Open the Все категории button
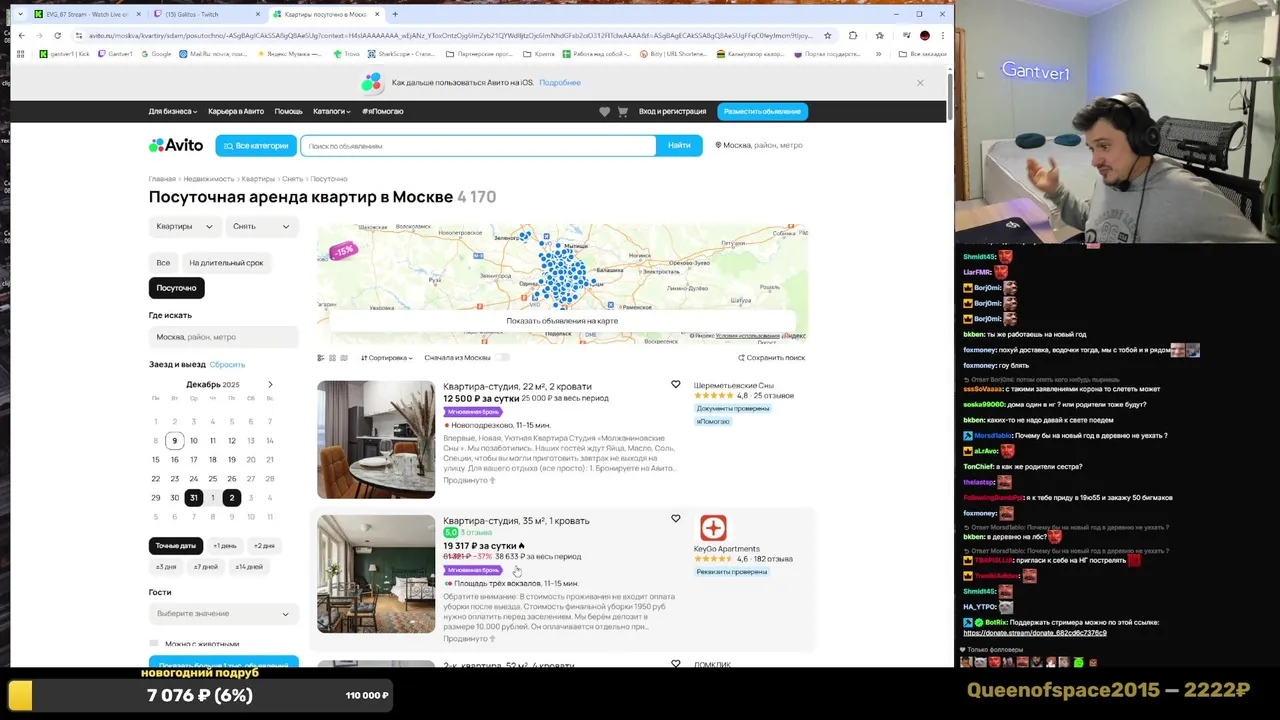 [x=256, y=145]
